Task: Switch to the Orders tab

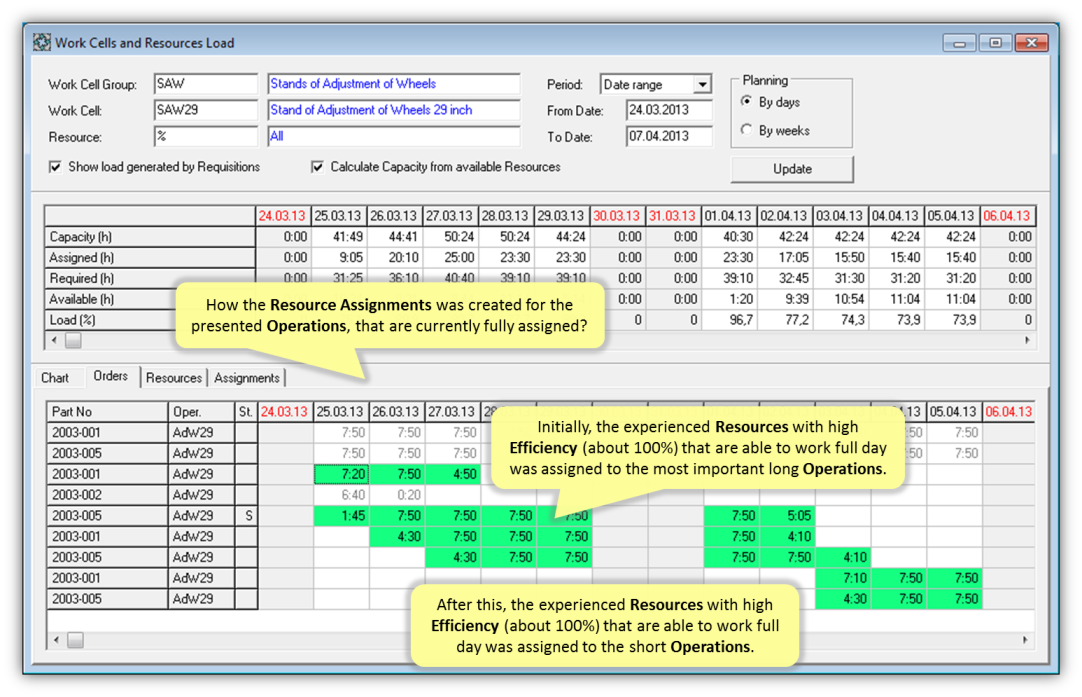Action: pyautogui.click(x=111, y=376)
